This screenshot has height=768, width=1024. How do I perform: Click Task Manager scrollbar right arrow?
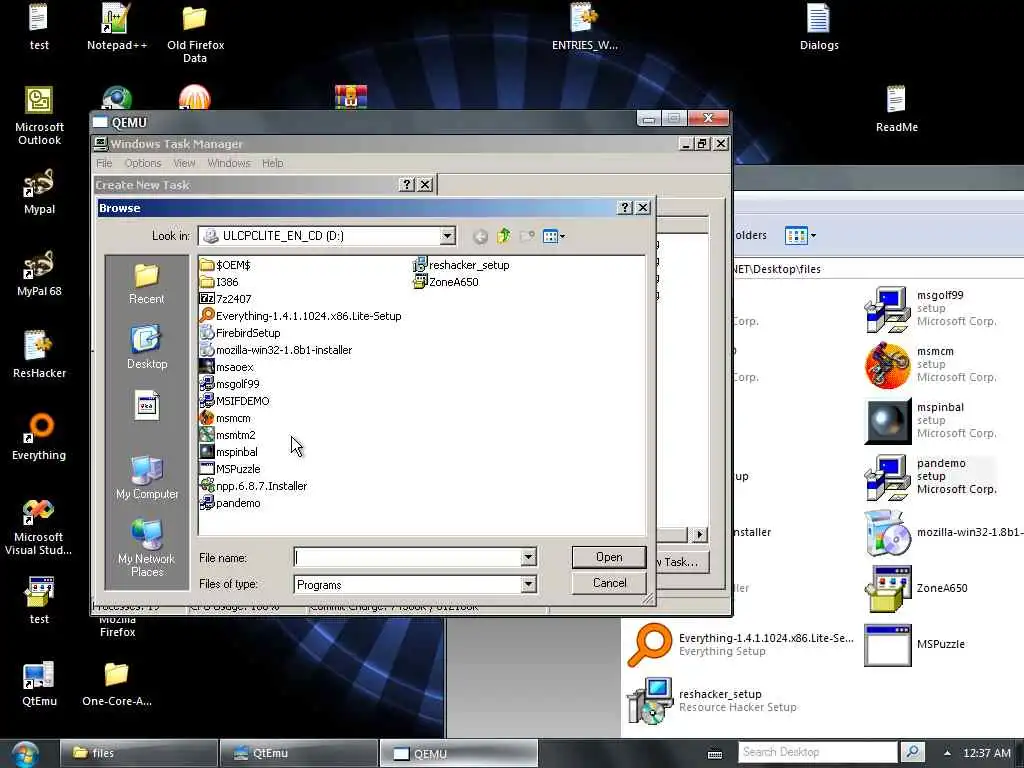click(x=699, y=534)
